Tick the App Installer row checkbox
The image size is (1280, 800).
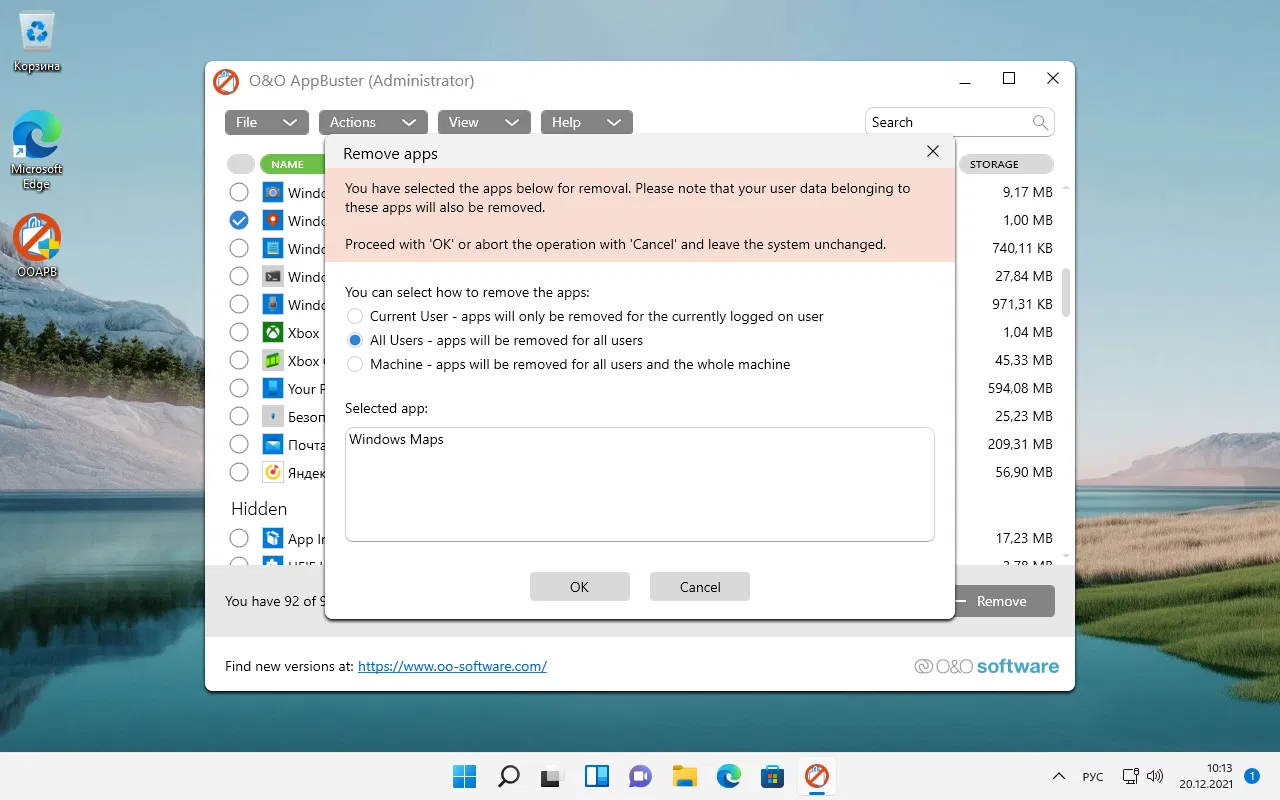[x=239, y=538]
